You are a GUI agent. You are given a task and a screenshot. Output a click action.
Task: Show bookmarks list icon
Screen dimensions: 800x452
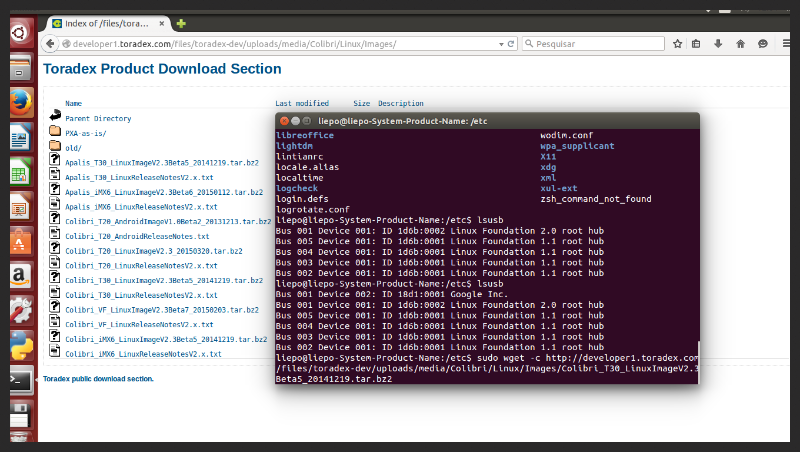point(696,44)
